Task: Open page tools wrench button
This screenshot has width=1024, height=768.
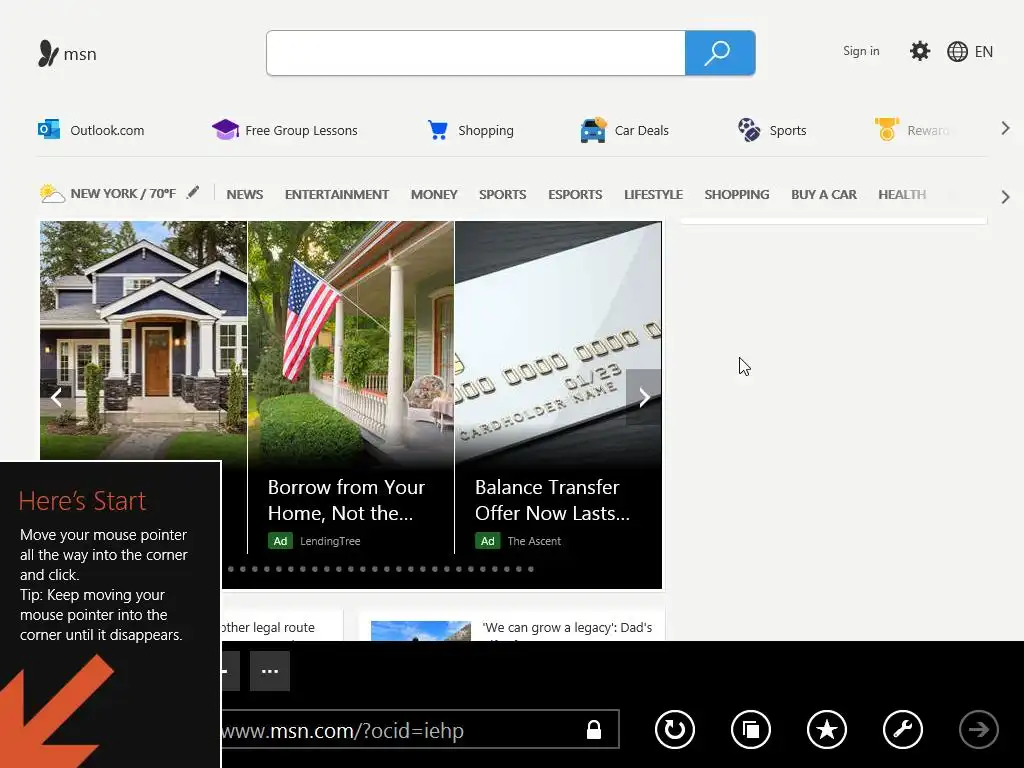Action: point(903,729)
